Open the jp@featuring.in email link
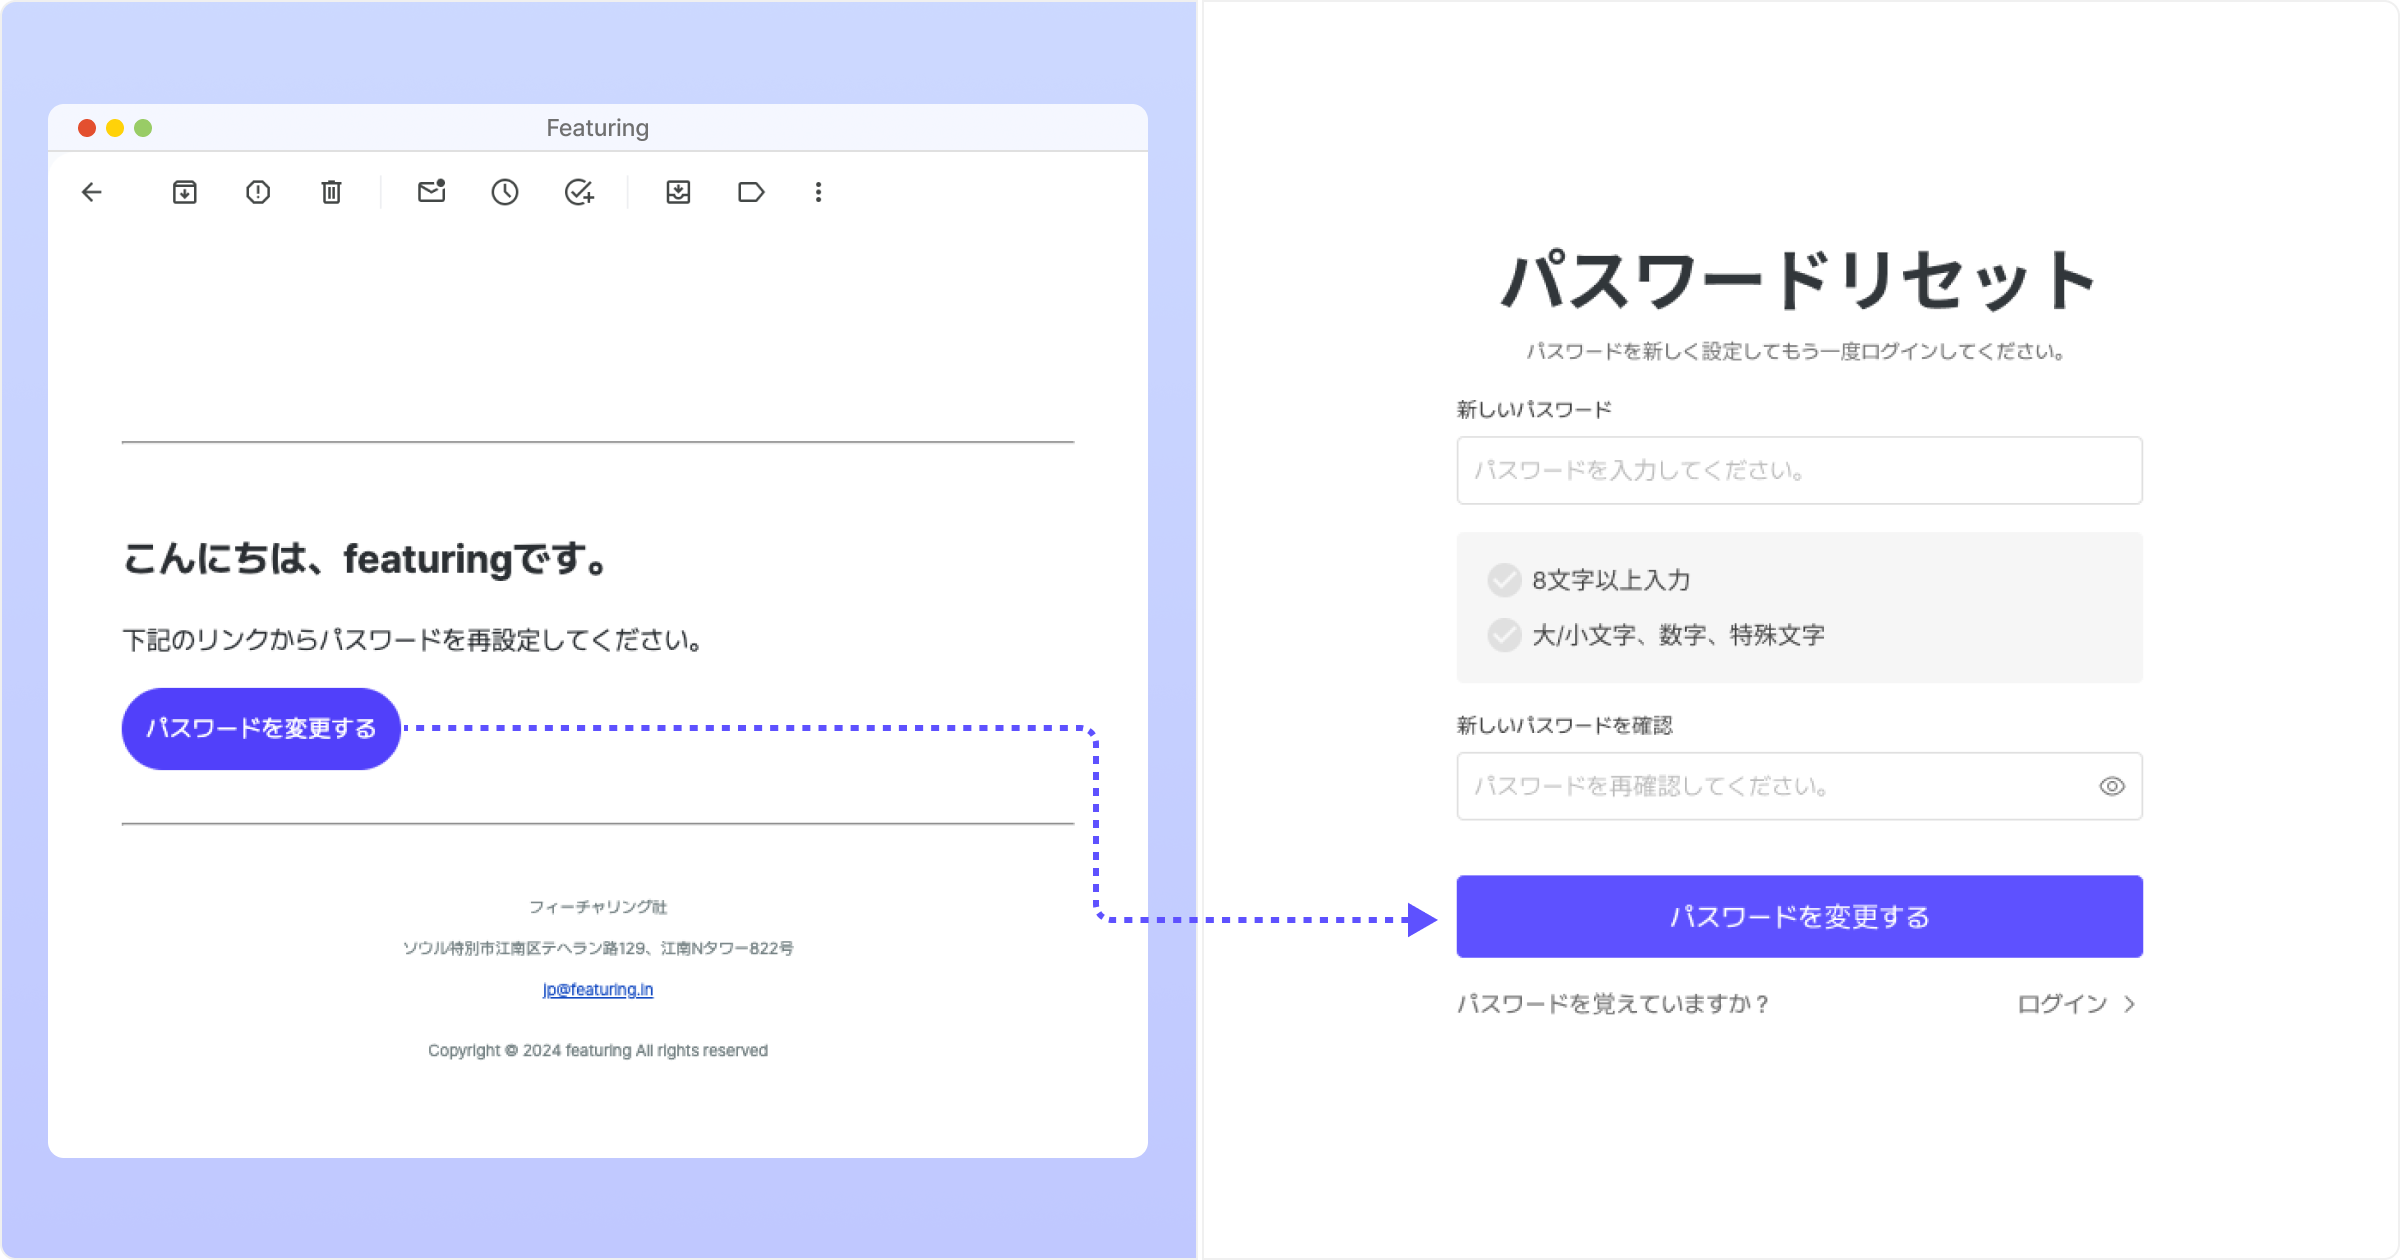 (x=597, y=989)
